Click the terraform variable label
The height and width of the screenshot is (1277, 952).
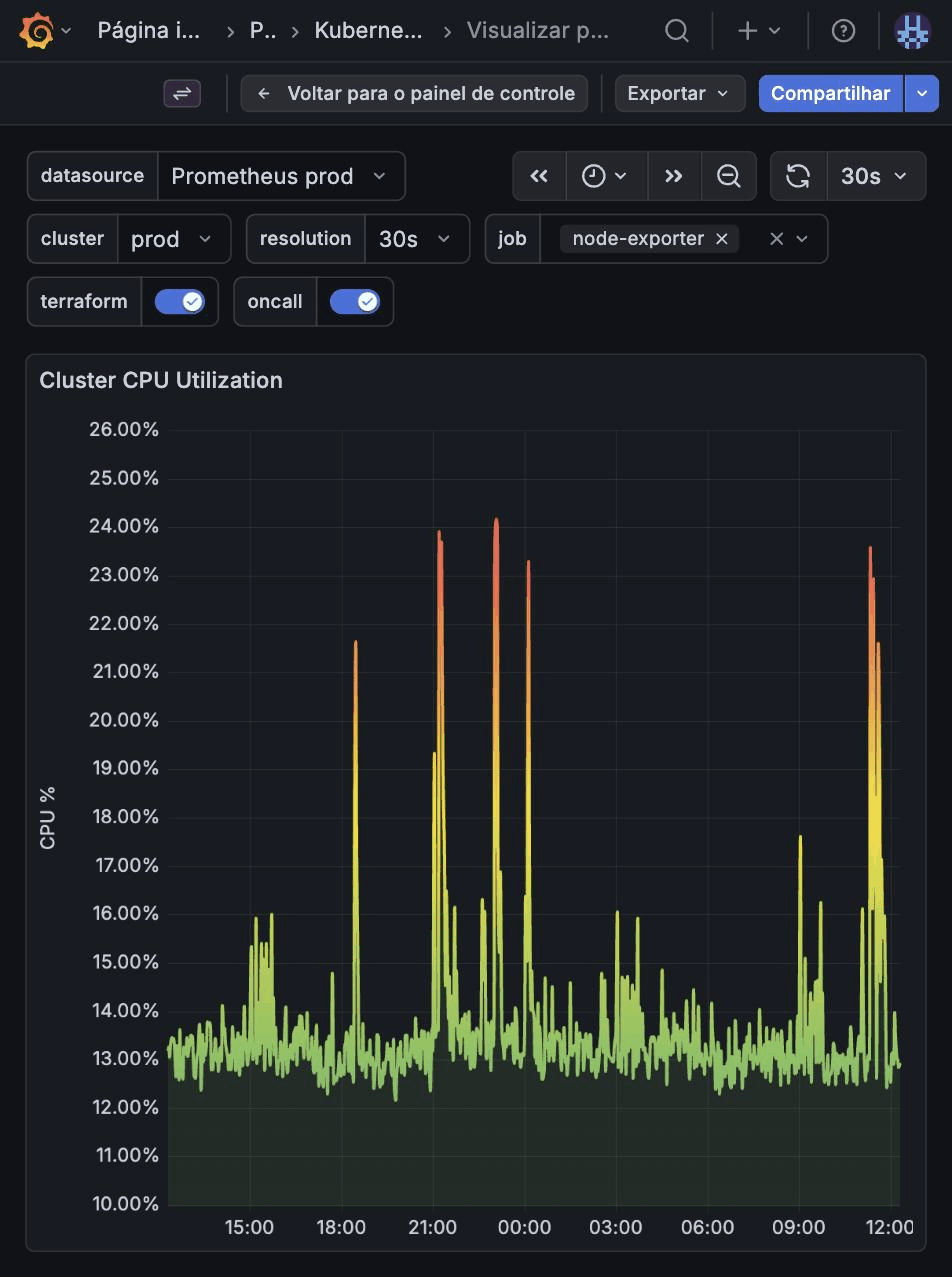click(x=84, y=301)
